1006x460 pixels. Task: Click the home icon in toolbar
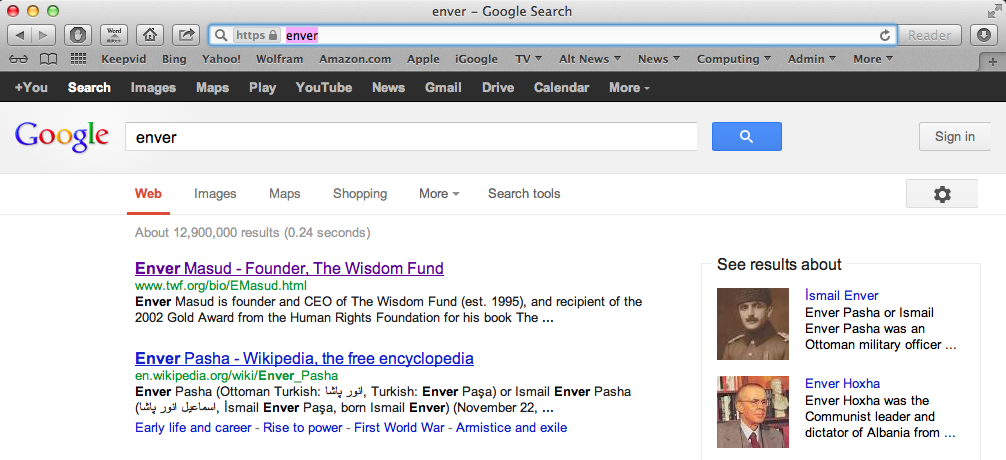point(149,35)
